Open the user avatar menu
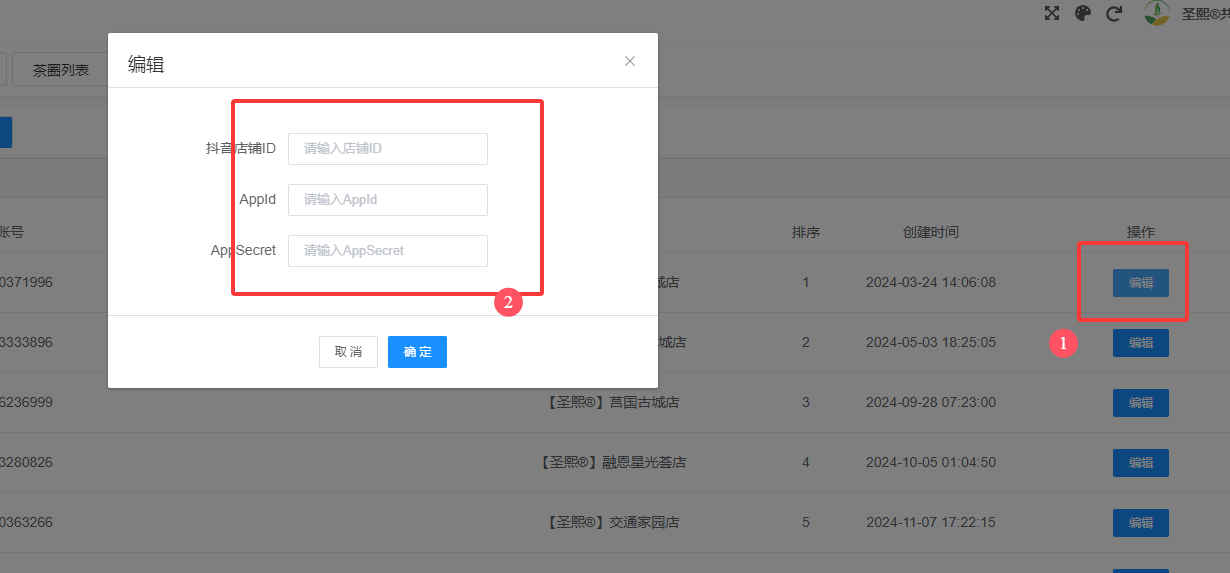 click(x=1157, y=13)
